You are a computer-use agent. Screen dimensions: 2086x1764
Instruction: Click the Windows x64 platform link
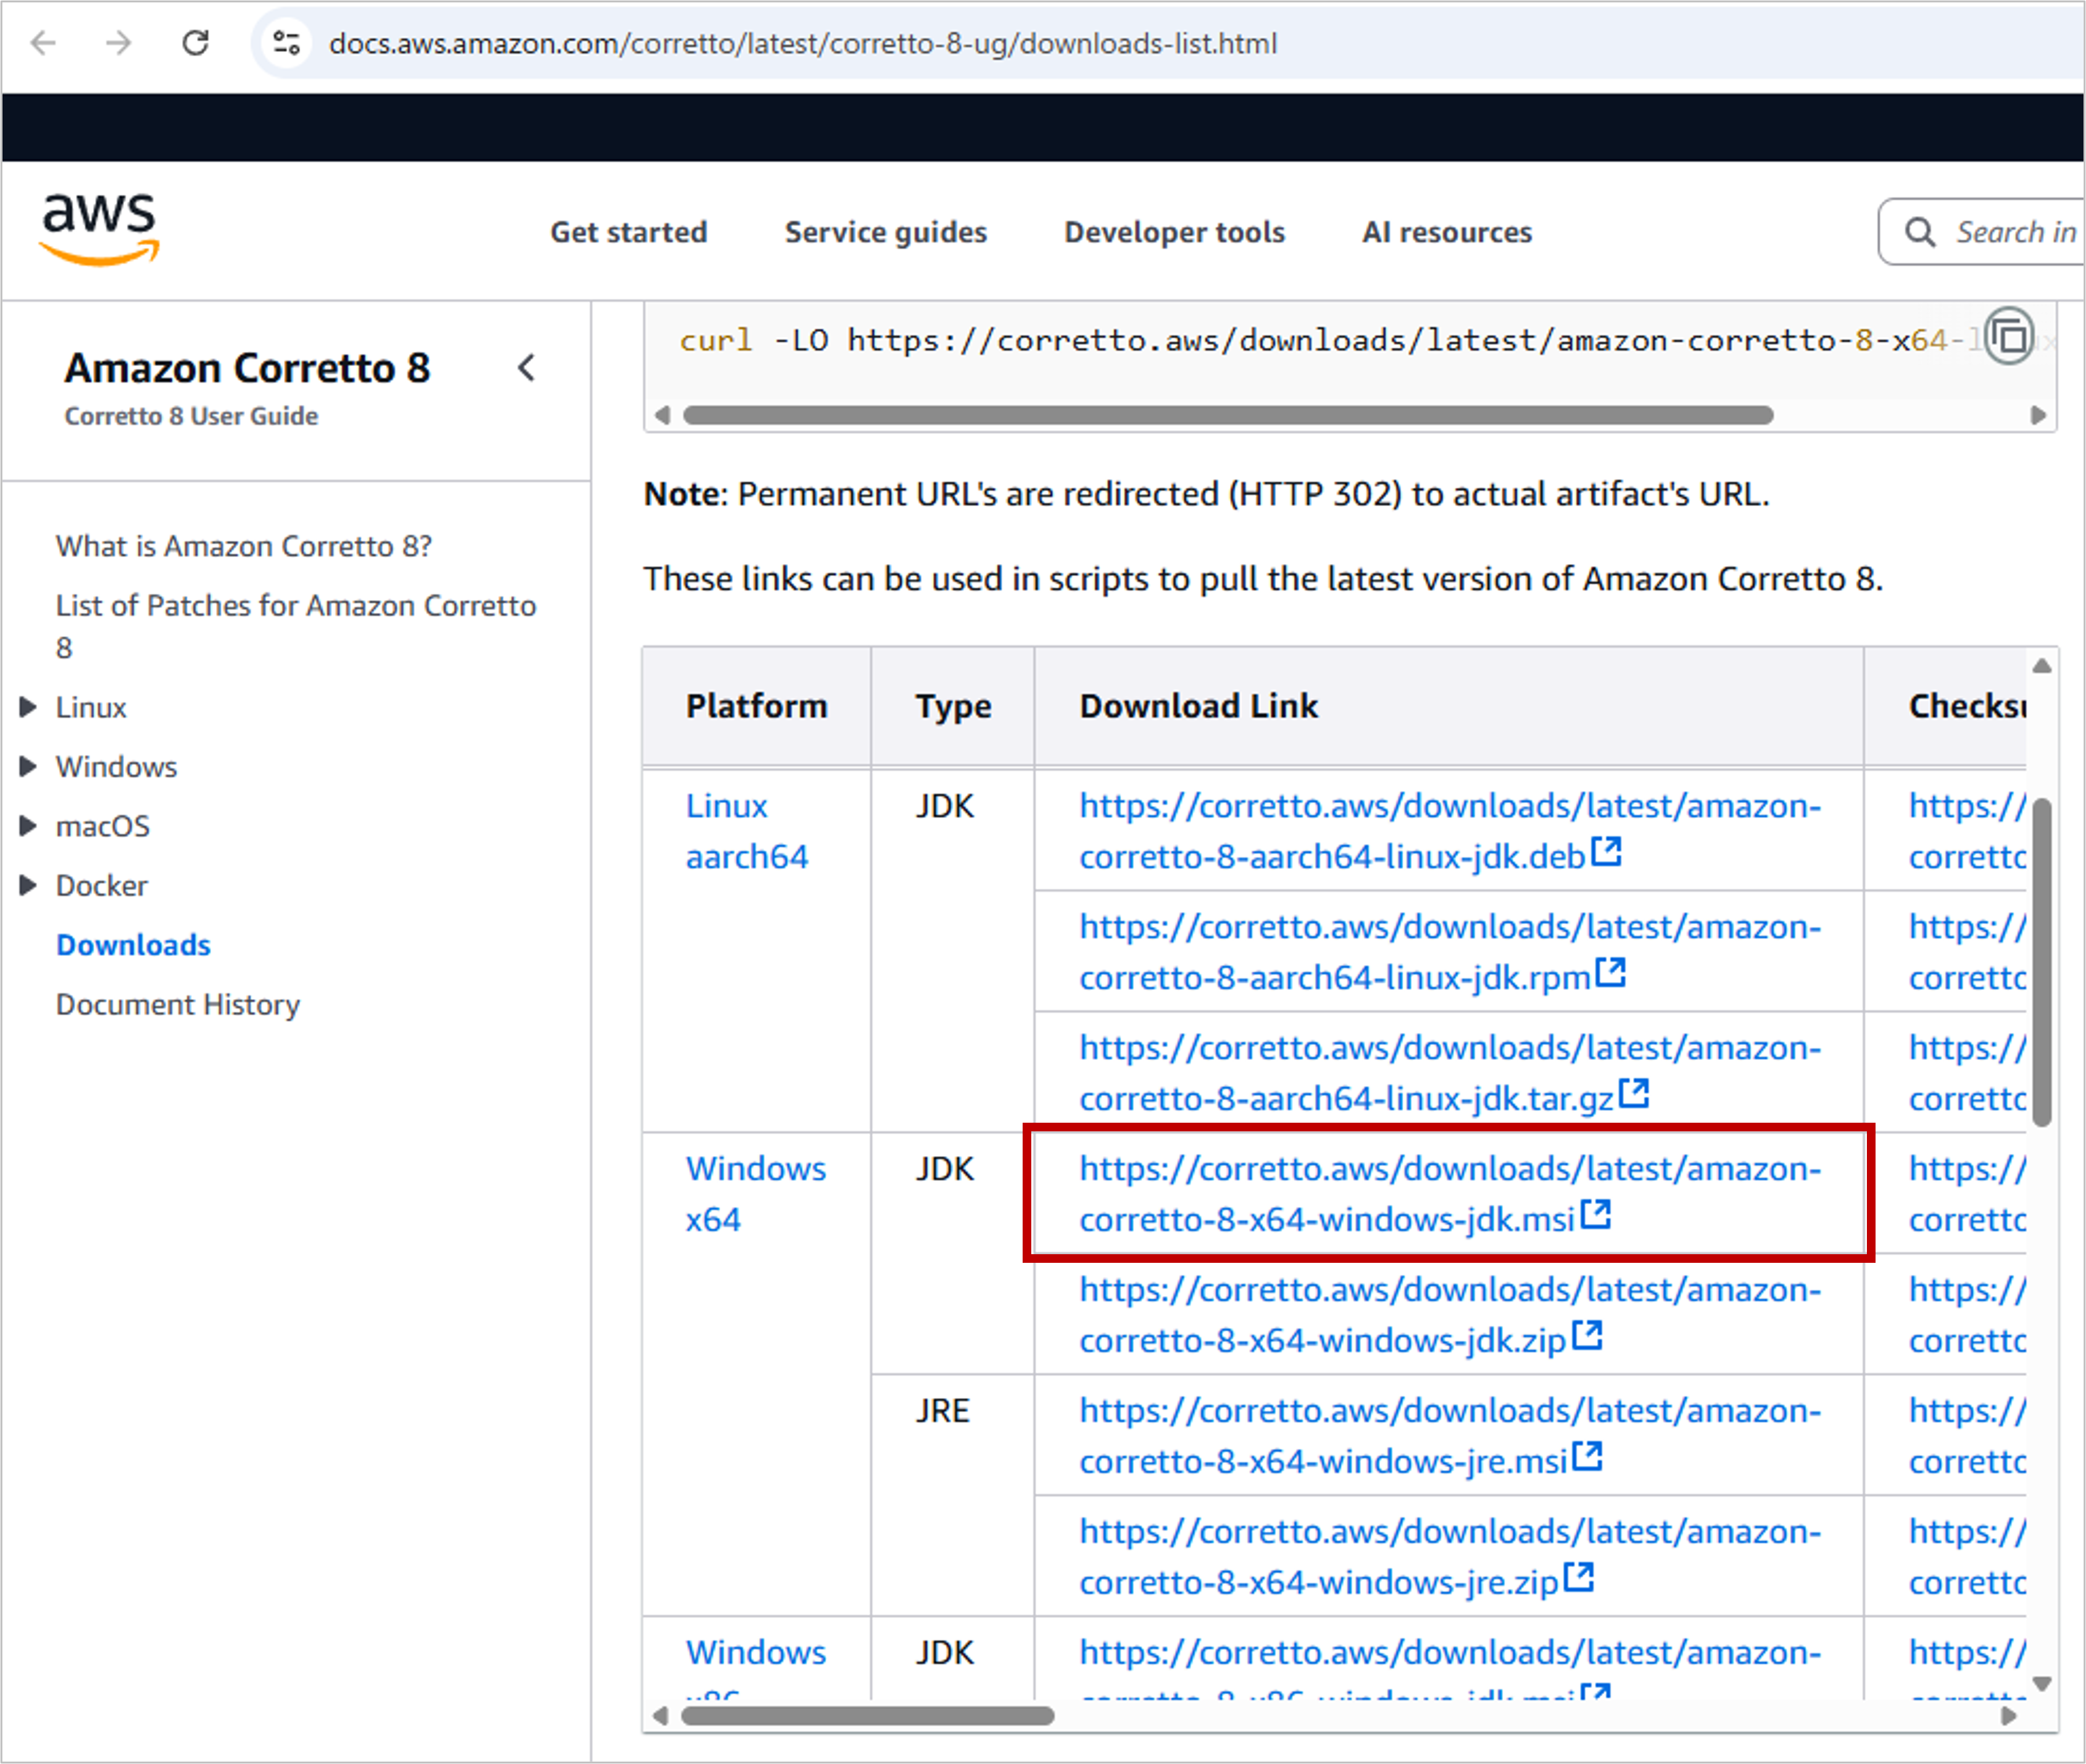755,1194
